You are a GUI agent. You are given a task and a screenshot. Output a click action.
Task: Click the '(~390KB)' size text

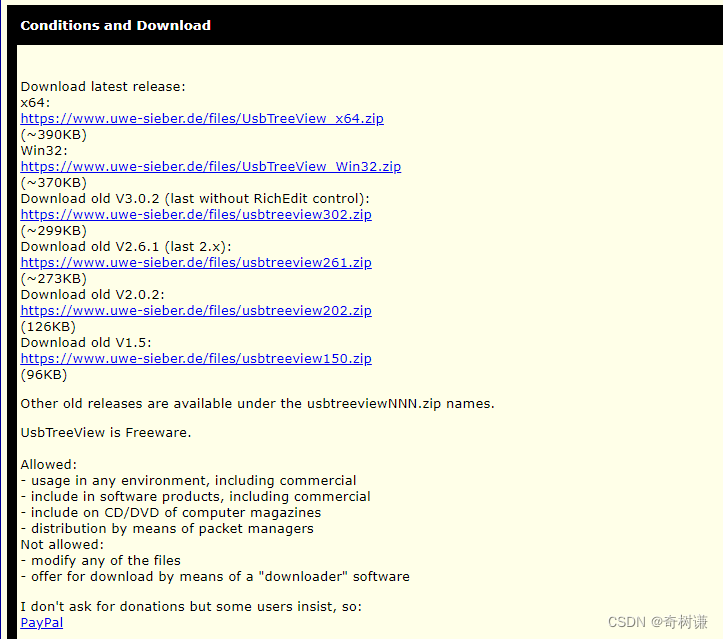53,135
